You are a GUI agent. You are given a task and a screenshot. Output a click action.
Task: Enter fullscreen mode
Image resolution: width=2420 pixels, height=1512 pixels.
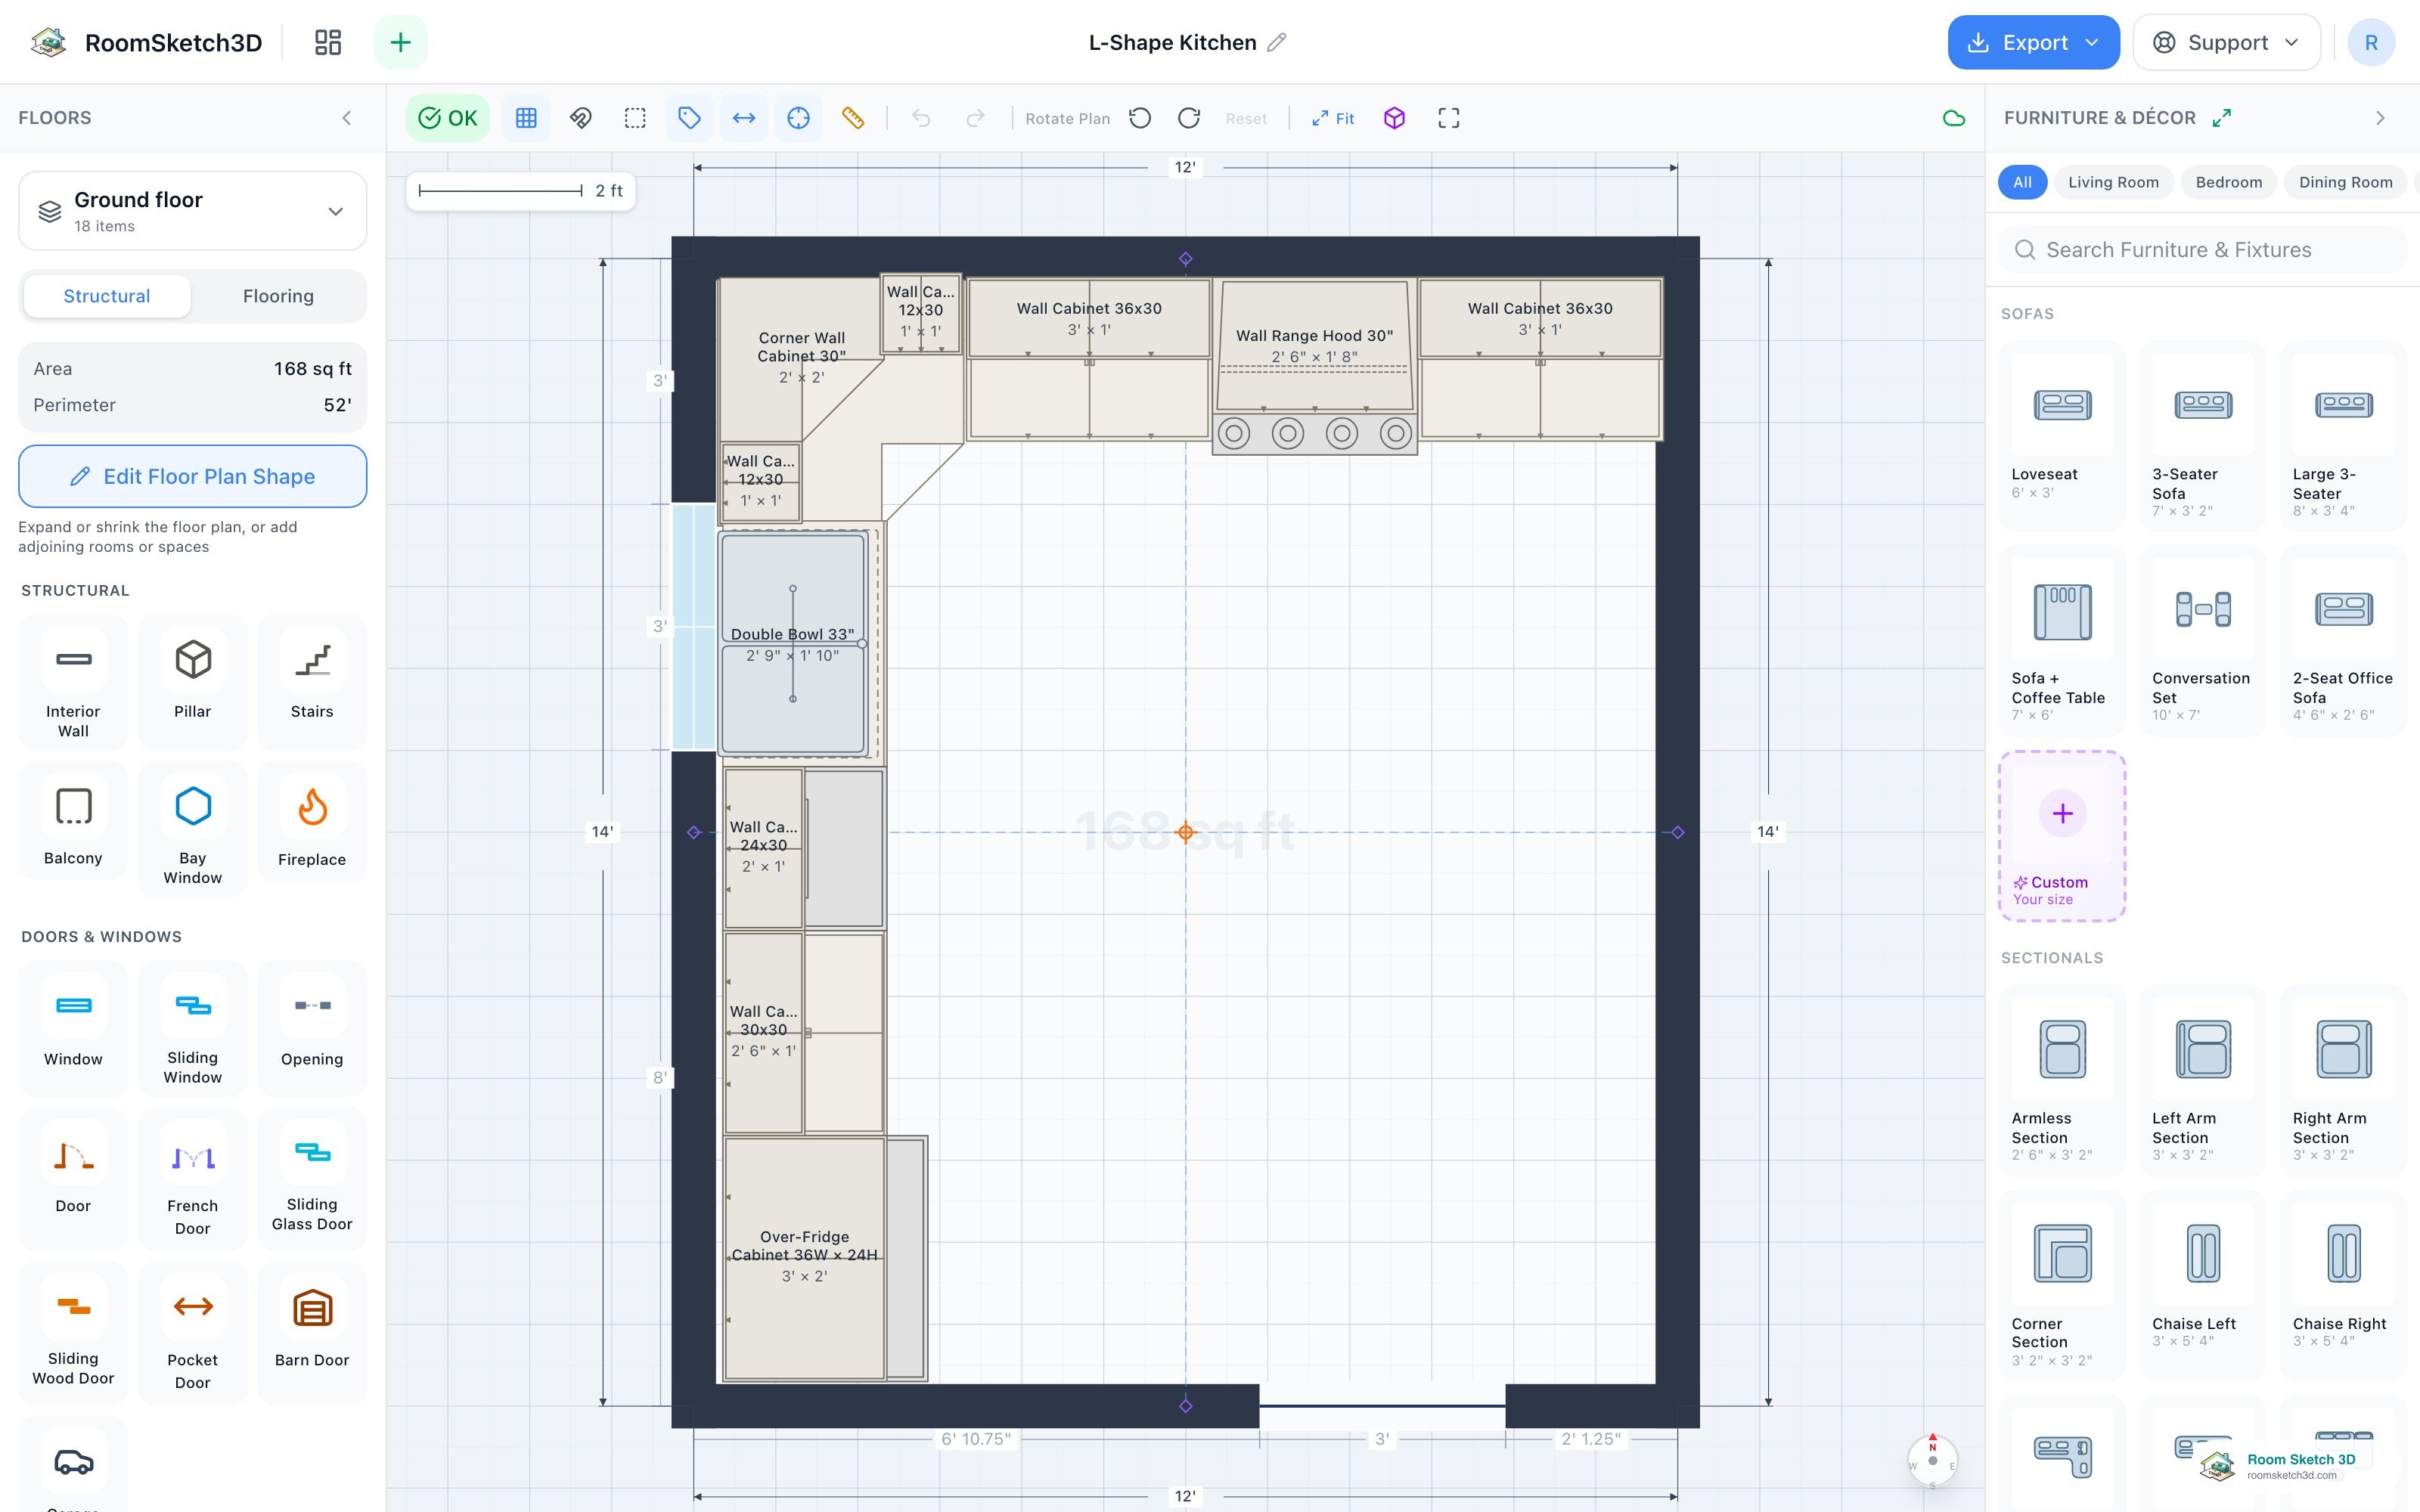1448,118
